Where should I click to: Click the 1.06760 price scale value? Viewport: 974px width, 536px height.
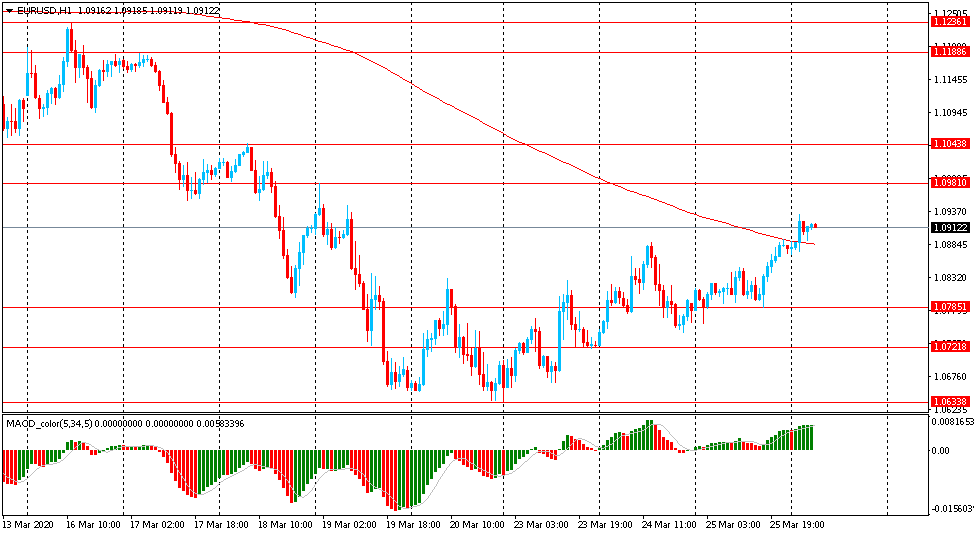click(x=950, y=376)
